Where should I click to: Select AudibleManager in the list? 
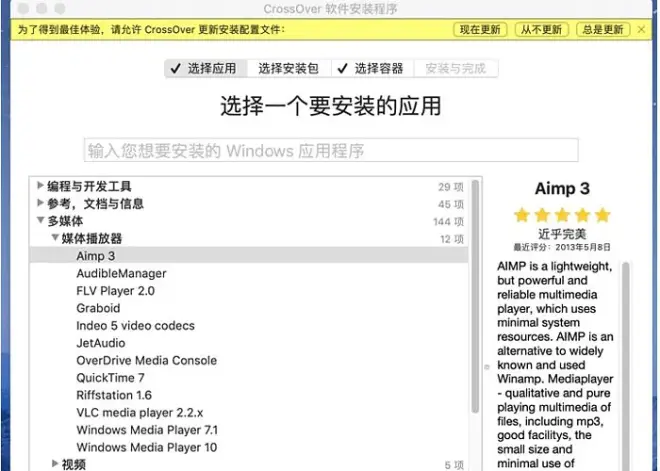click(x=249, y=274)
